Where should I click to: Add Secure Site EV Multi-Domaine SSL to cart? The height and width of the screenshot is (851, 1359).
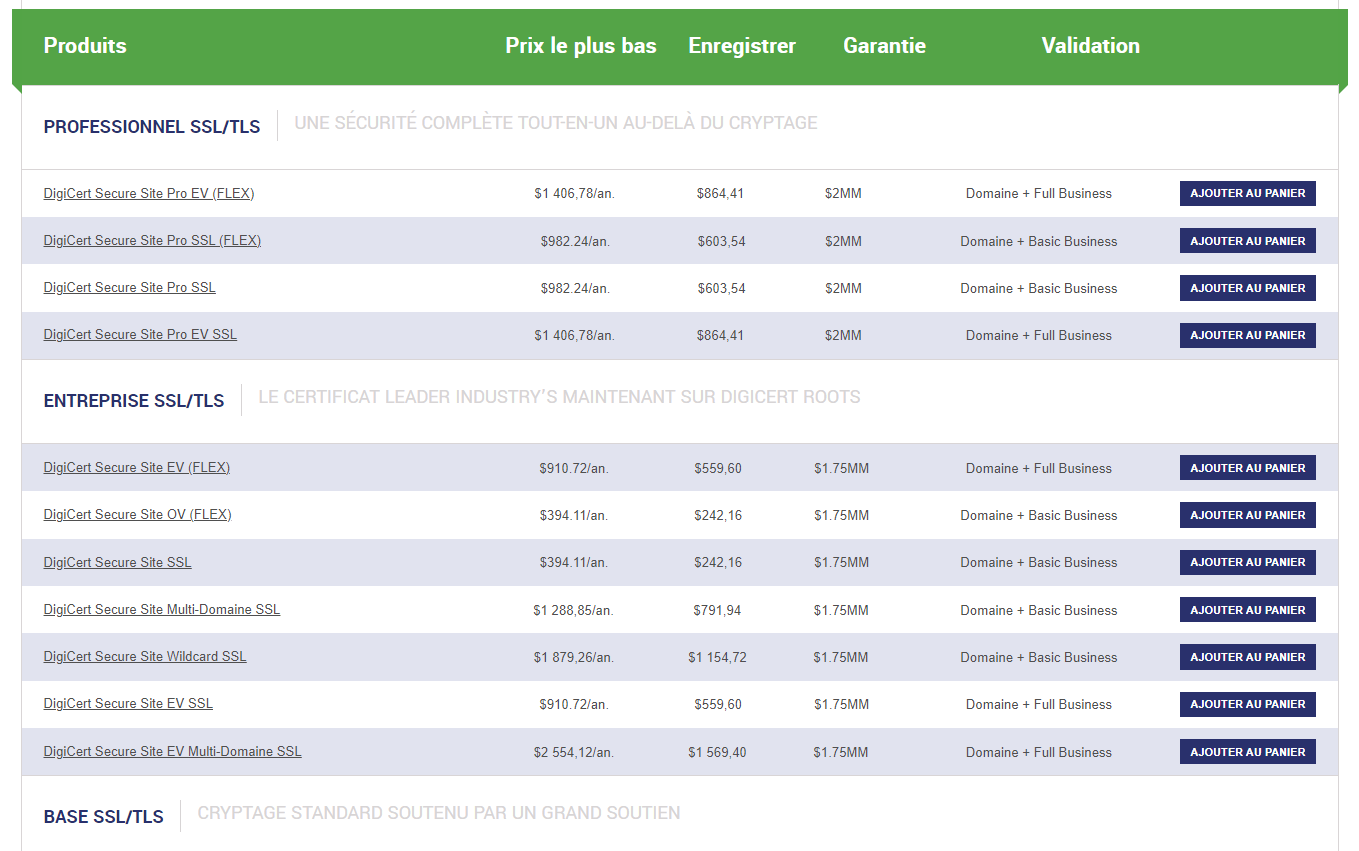[x=1248, y=752]
